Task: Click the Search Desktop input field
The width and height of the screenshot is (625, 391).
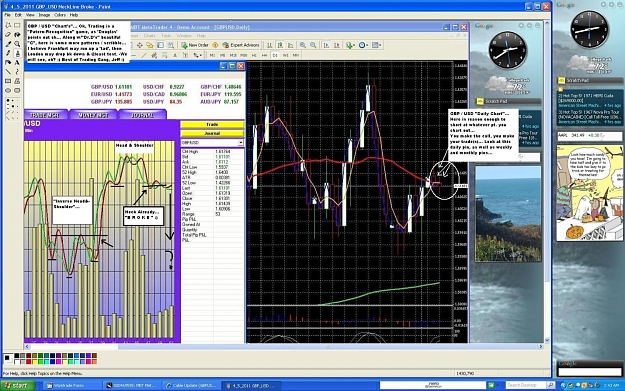Action: click(x=526, y=385)
